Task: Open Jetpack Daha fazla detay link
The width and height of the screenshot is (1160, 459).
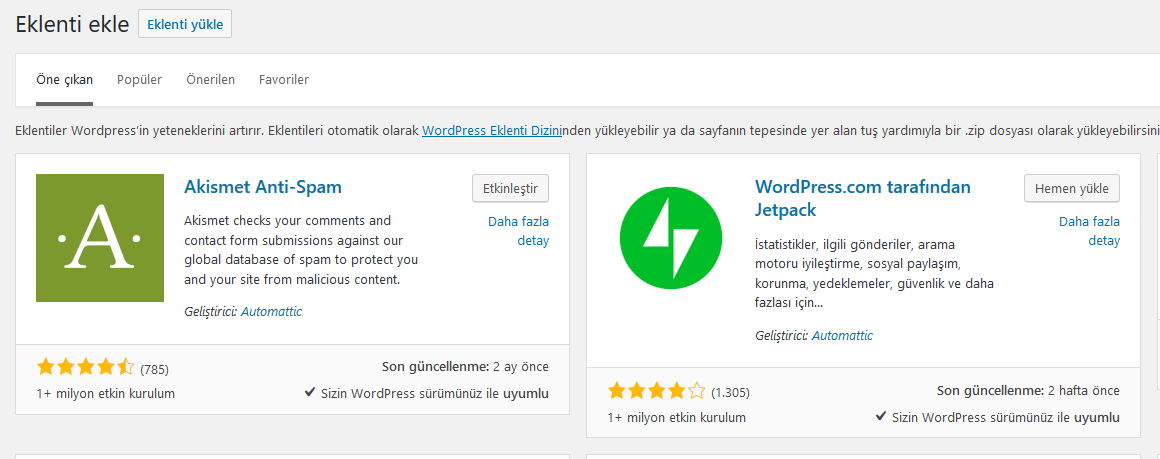Action: coord(1089,231)
